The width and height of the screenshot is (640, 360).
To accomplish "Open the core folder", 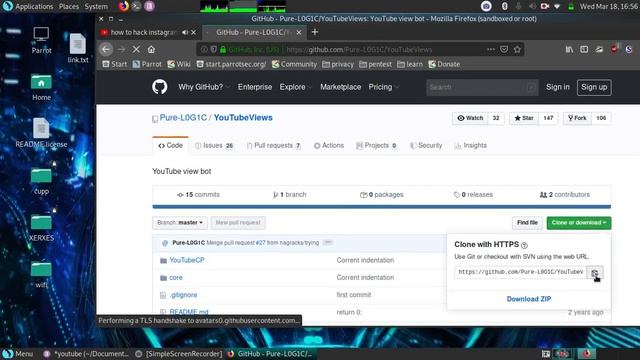I will (x=176, y=278).
